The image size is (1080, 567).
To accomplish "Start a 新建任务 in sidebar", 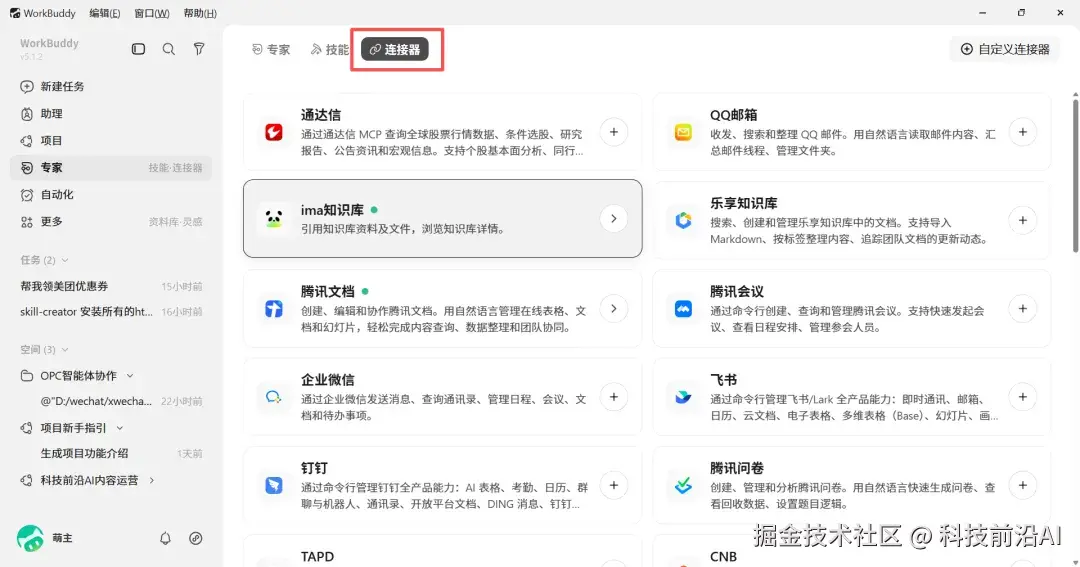I will [x=110, y=86].
